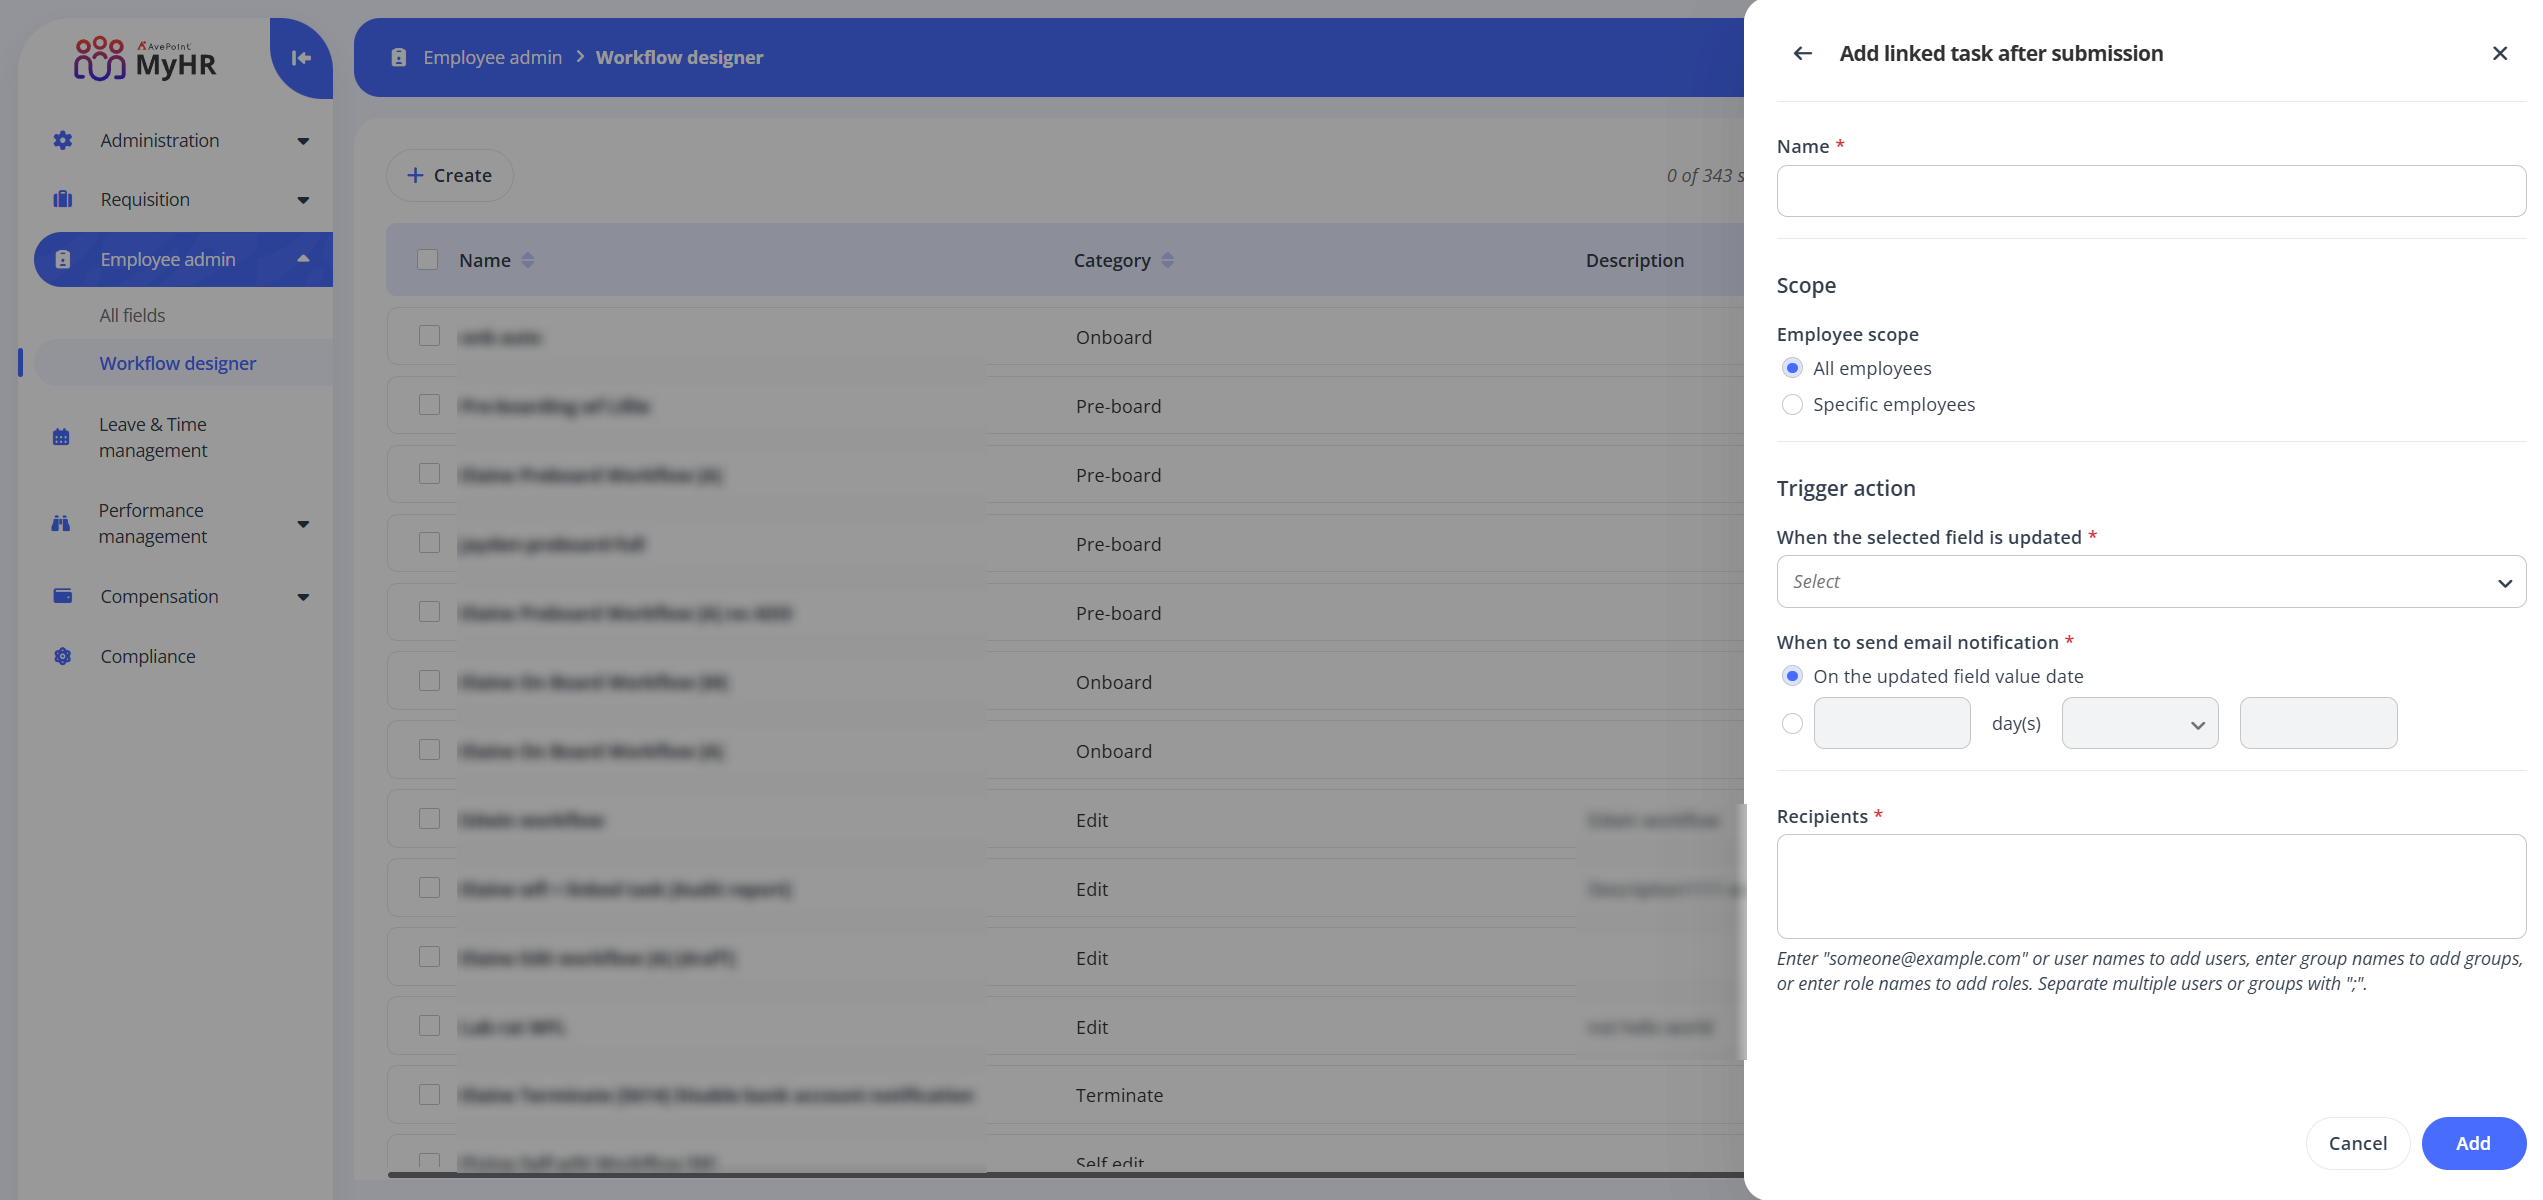The height and width of the screenshot is (1200, 2543).
Task: Expand the Administration menu arrow
Action: tap(303, 141)
